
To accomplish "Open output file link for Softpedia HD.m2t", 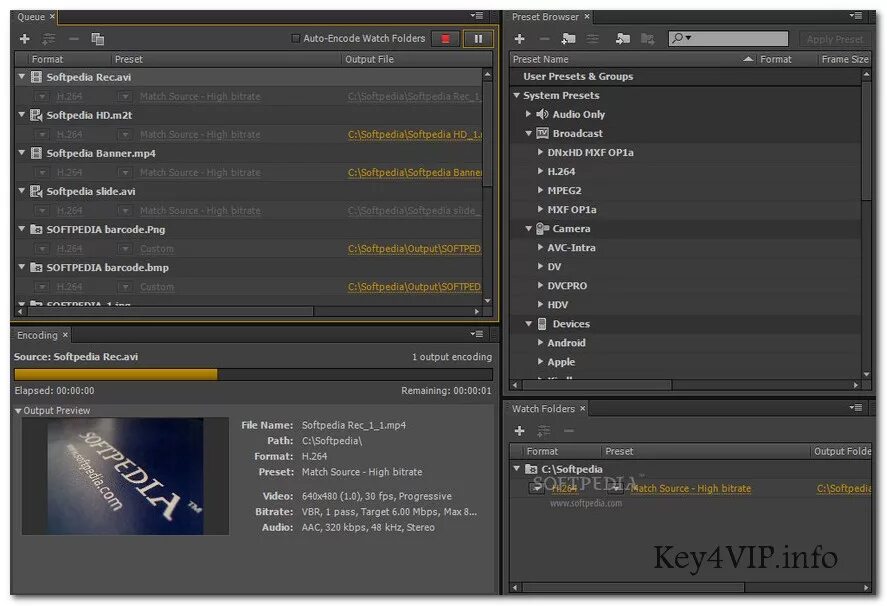I will pyautogui.click(x=415, y=134).
